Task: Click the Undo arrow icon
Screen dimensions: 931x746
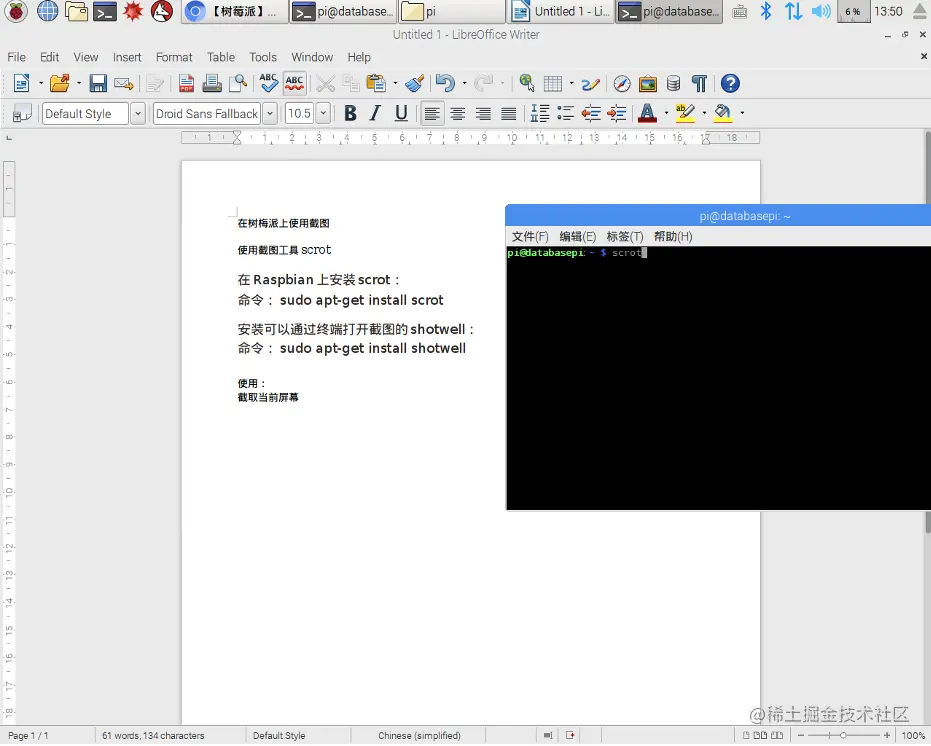Action: tap(445, 83)
